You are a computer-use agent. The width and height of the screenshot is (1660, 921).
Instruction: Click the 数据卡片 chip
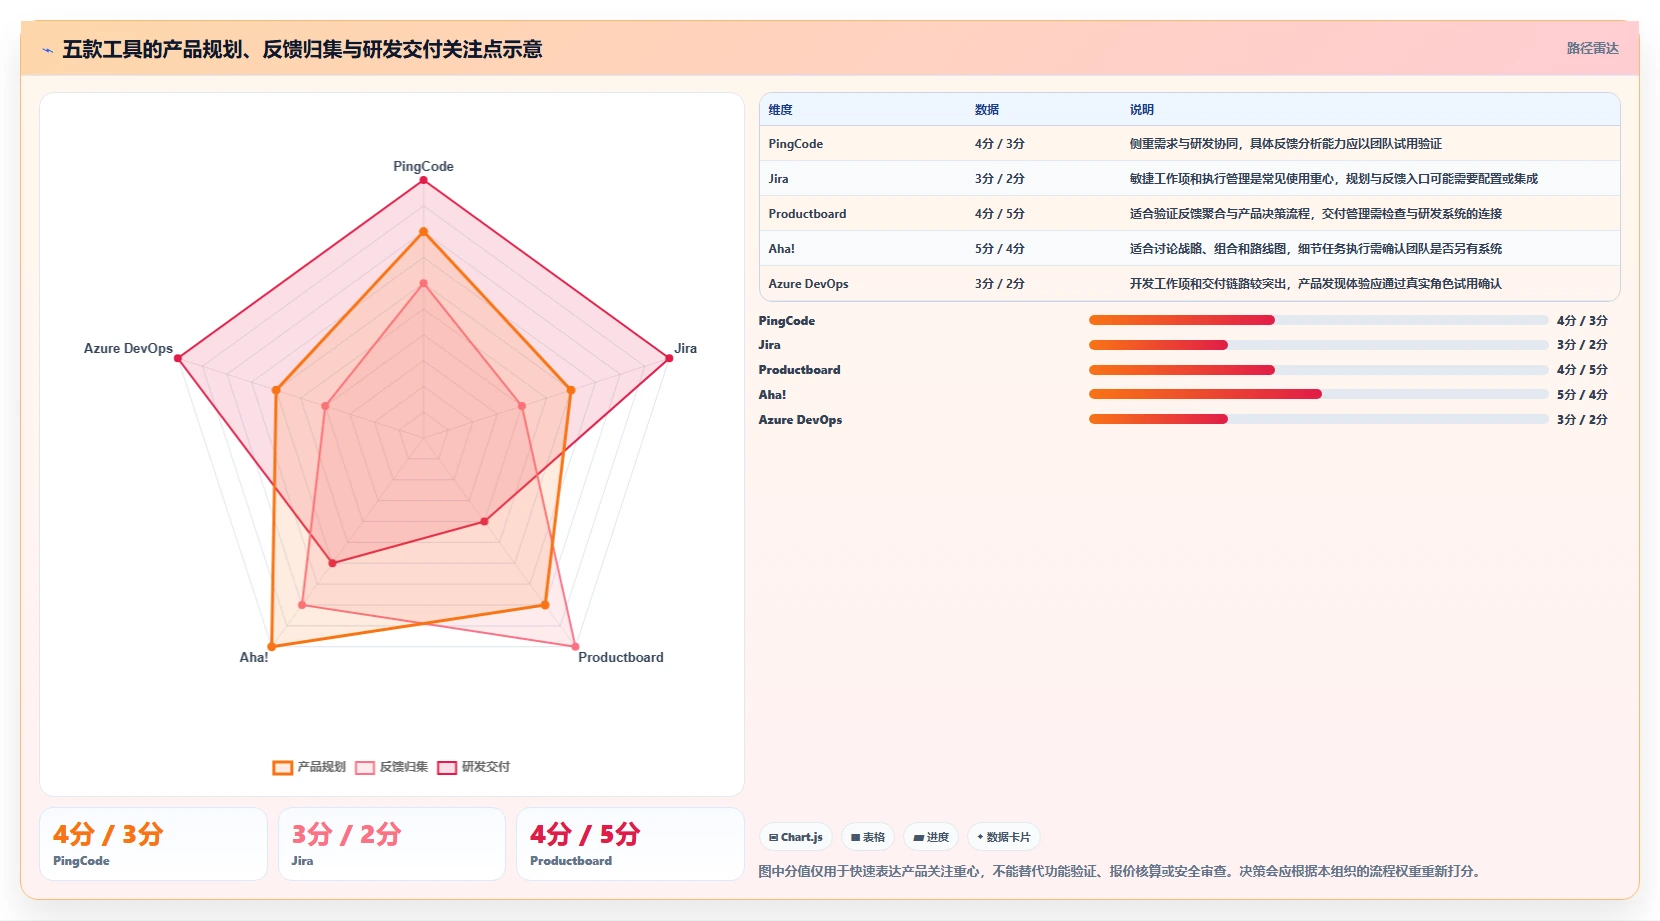[x=1003, y=837]
